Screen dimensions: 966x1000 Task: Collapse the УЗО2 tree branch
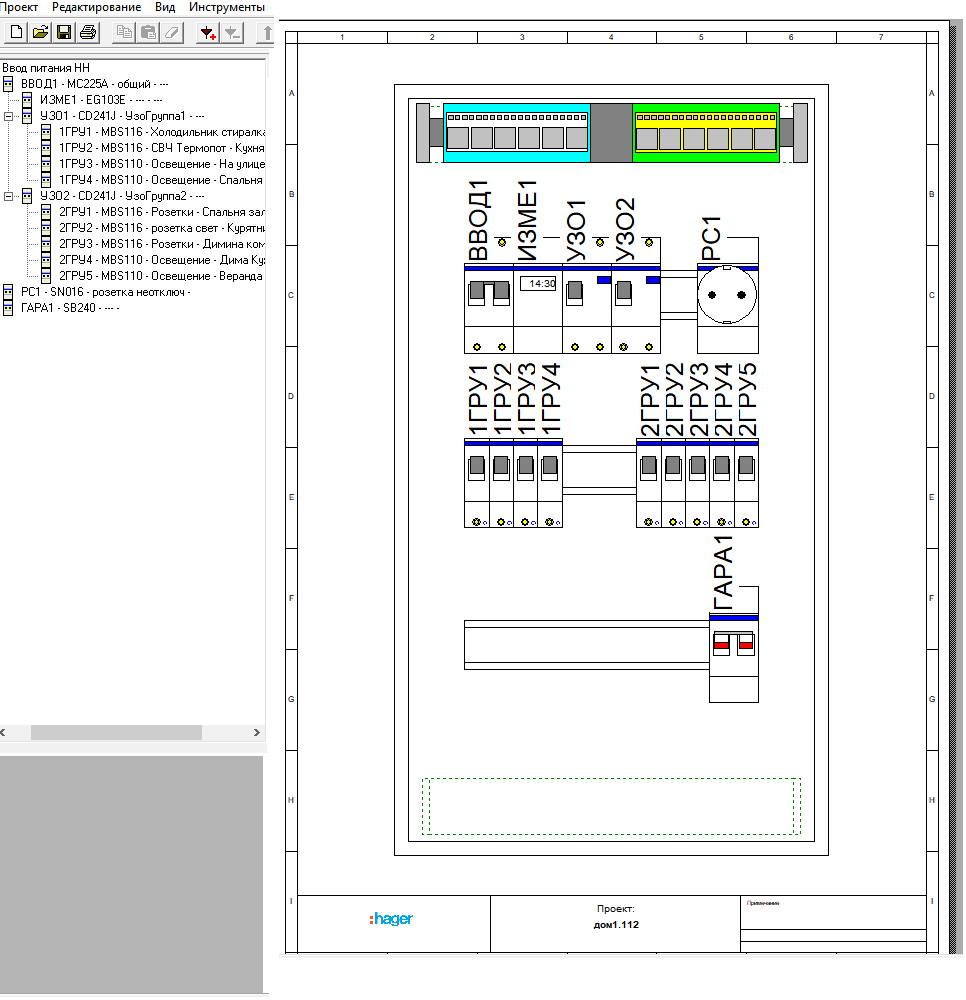coord(9,196)
